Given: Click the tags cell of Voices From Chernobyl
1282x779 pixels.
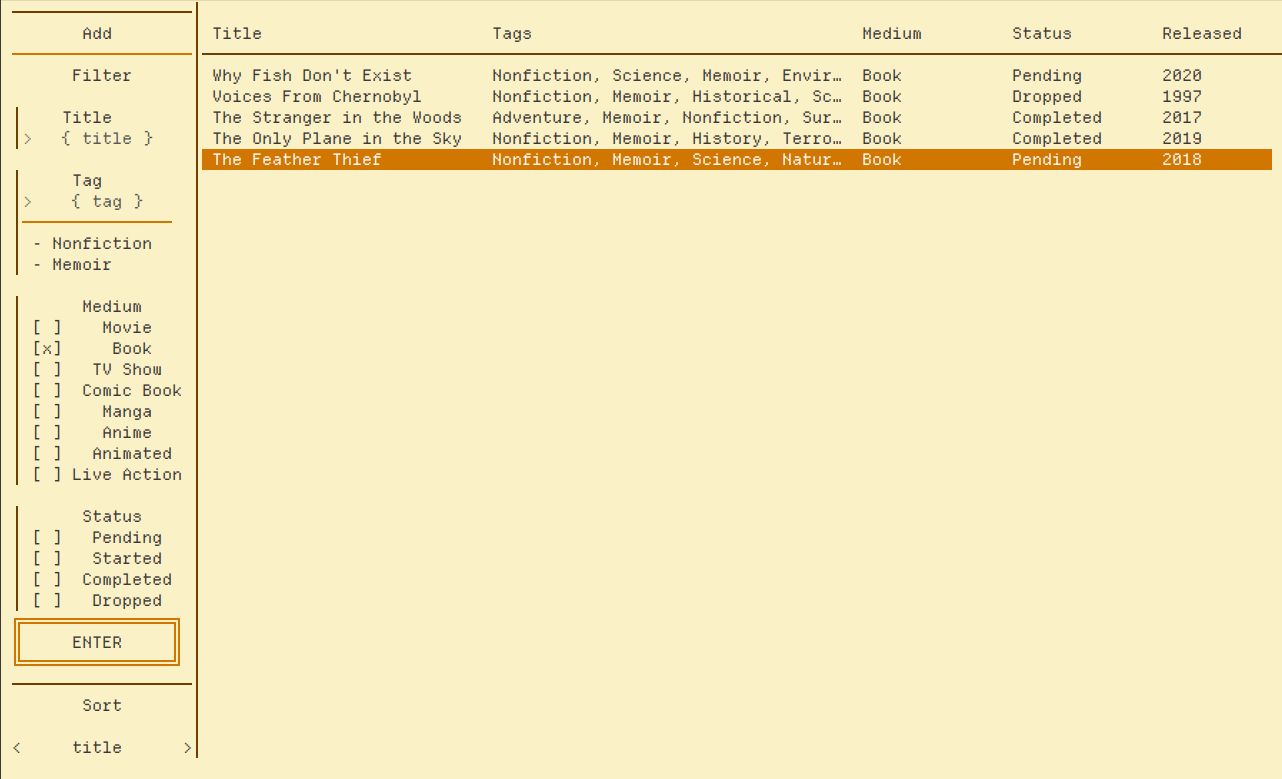Looking at the screenshot, I should pos(667,96).
